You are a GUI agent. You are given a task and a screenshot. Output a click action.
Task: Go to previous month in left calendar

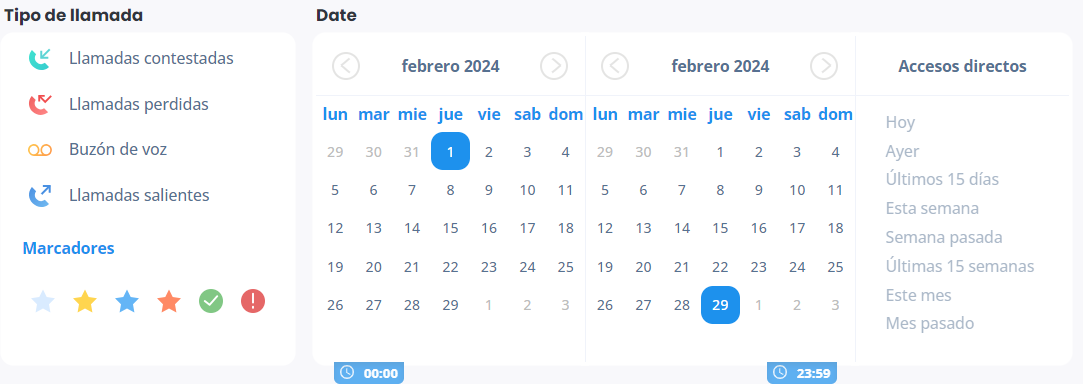346,66
